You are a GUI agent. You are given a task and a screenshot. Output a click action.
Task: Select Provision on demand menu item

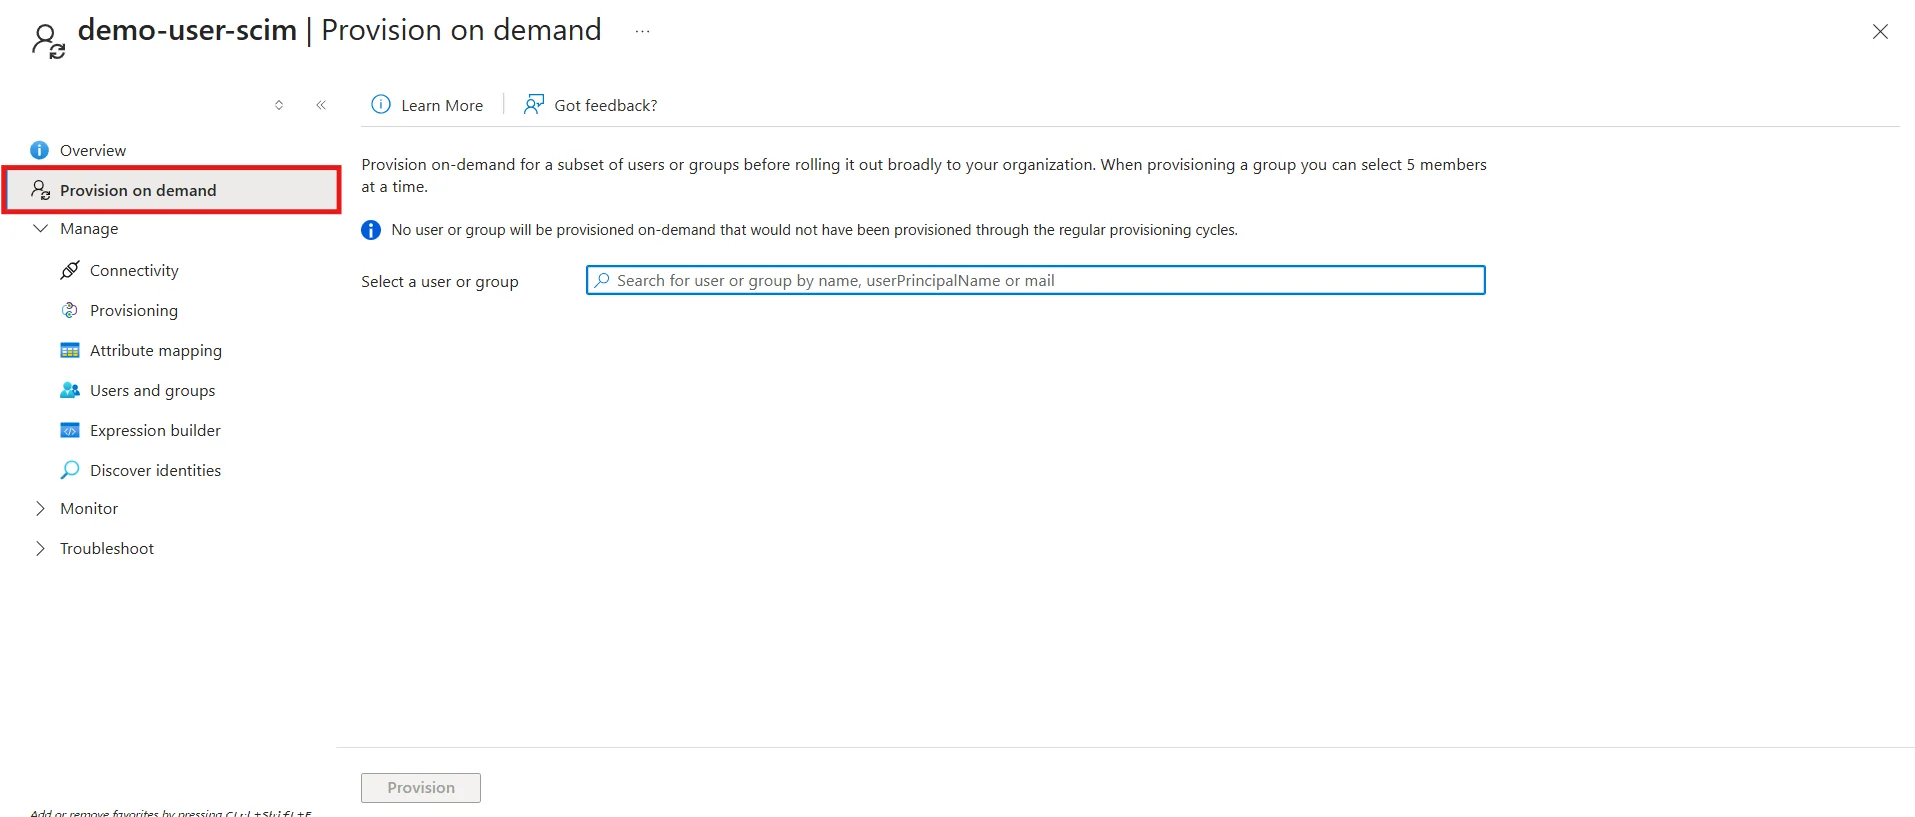(x=172, y=190)
